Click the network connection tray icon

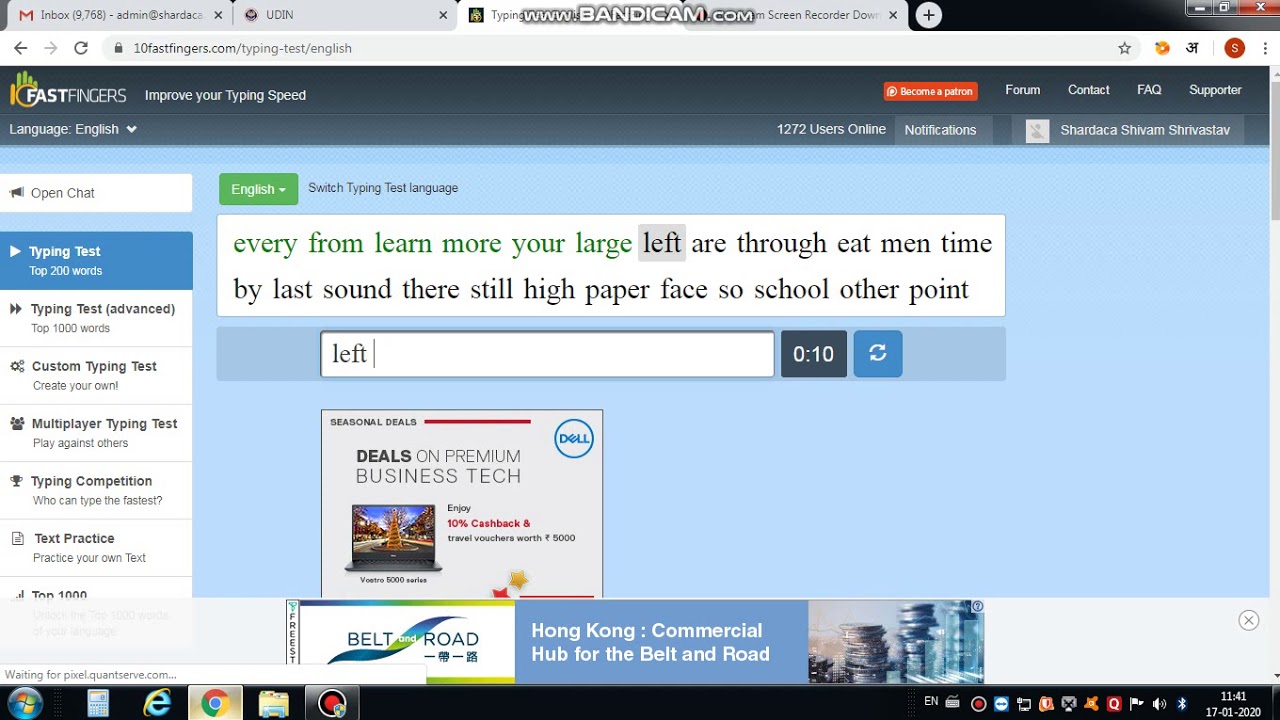tap(1024, 703)
